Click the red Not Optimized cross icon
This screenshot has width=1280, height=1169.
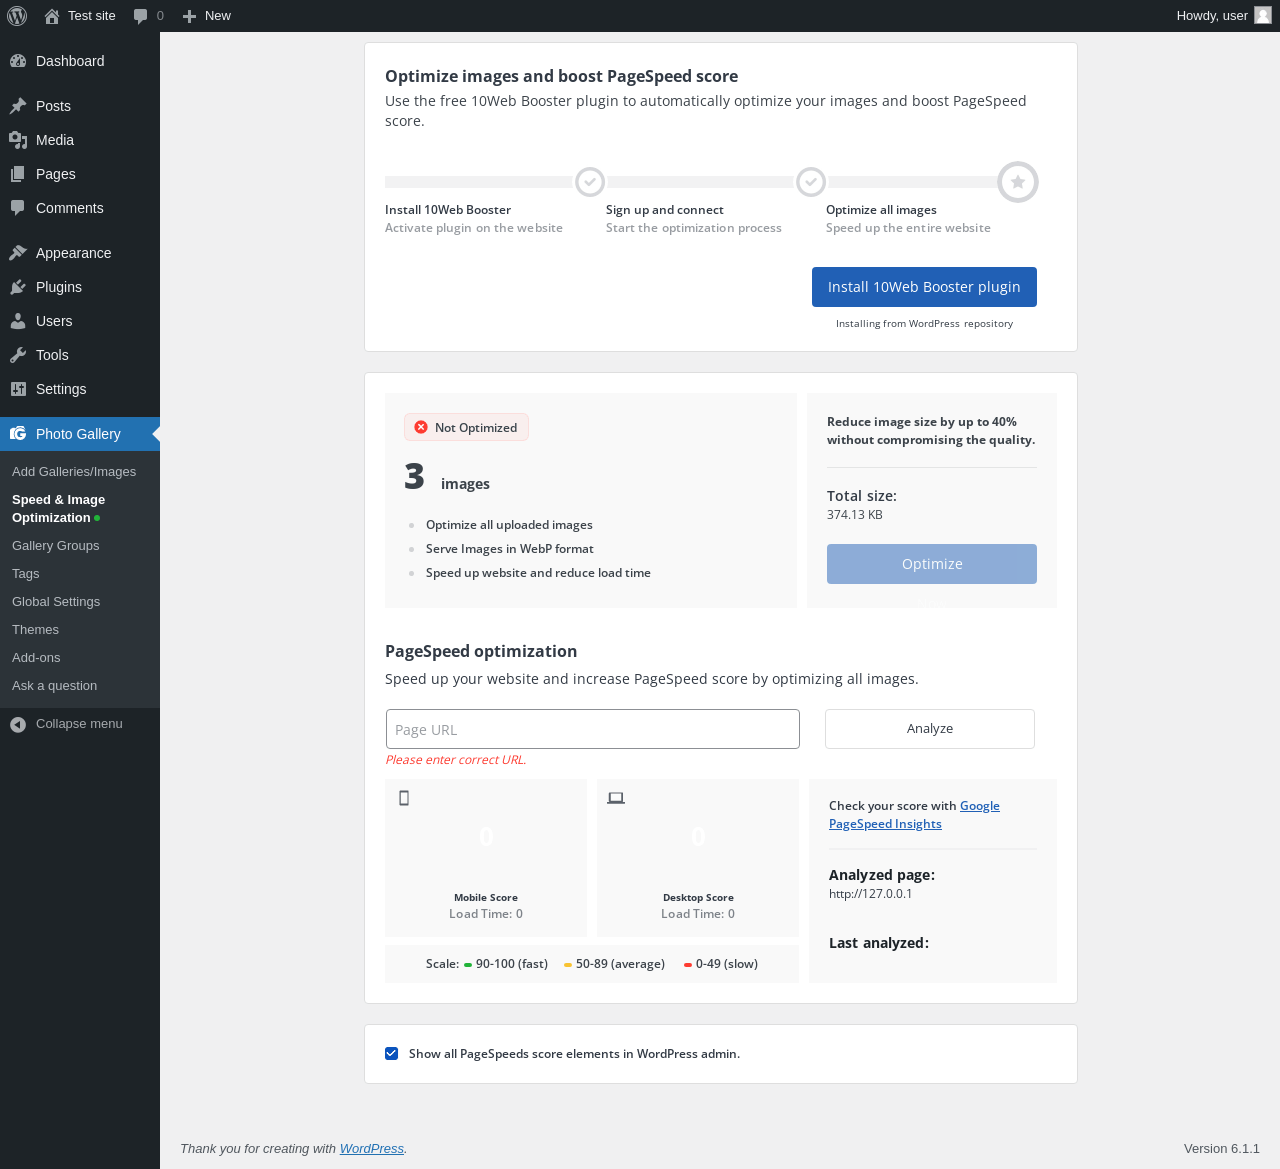(421, 427)
